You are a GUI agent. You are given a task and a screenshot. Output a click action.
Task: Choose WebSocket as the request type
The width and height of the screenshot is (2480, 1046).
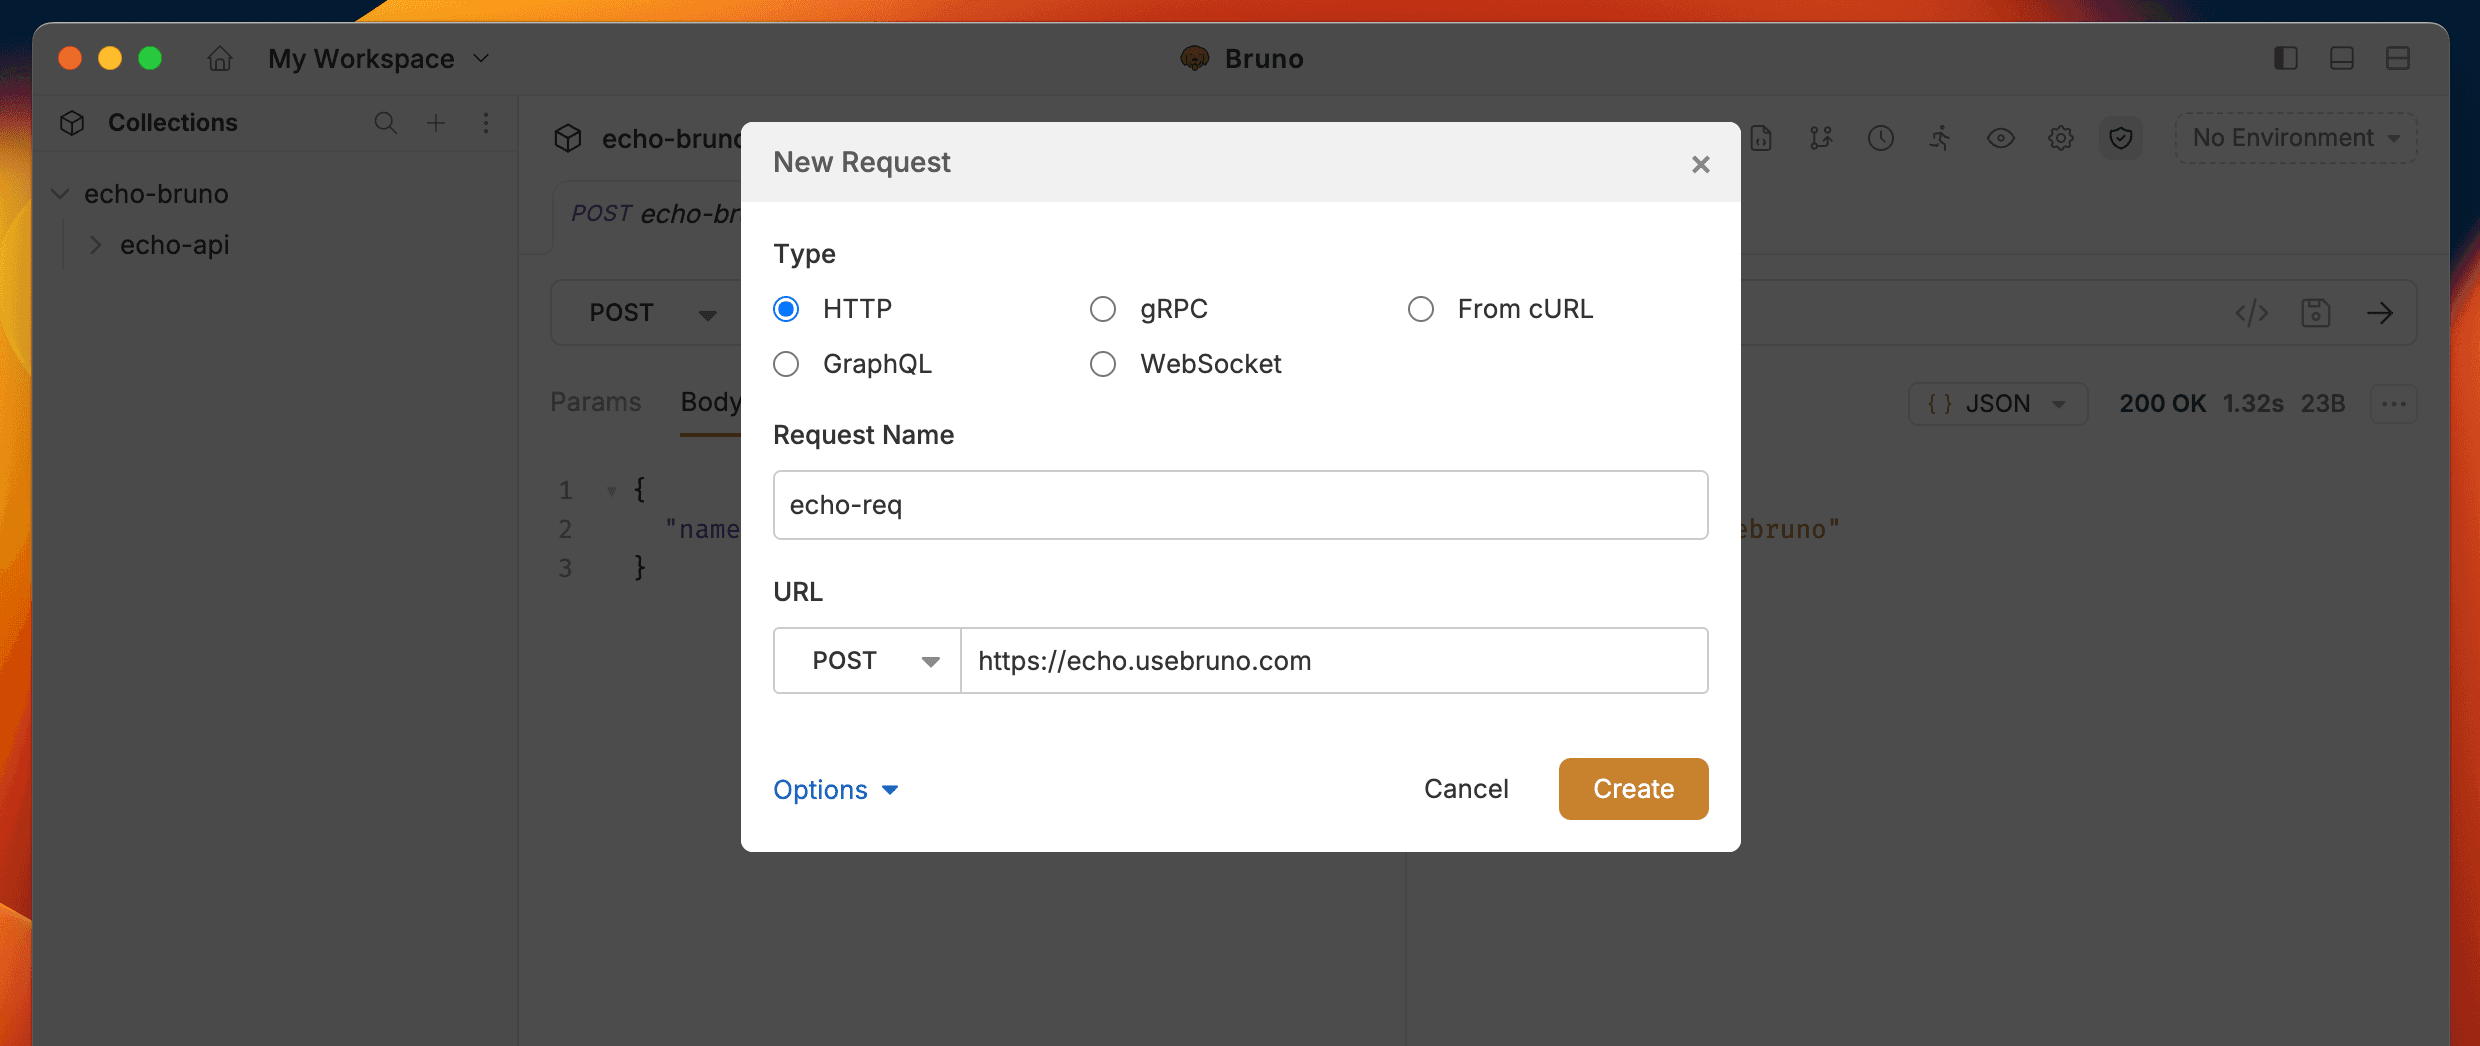click(1103, 364)
